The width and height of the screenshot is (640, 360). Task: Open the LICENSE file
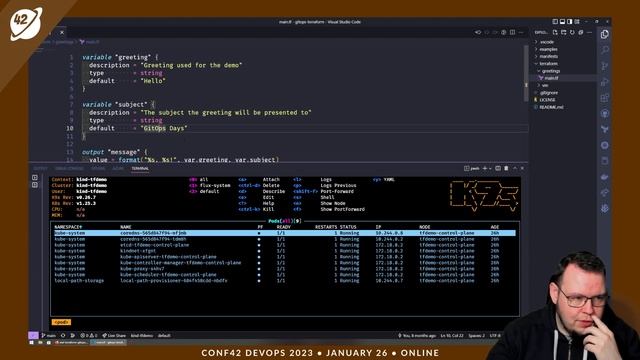[x=547, y=100]
